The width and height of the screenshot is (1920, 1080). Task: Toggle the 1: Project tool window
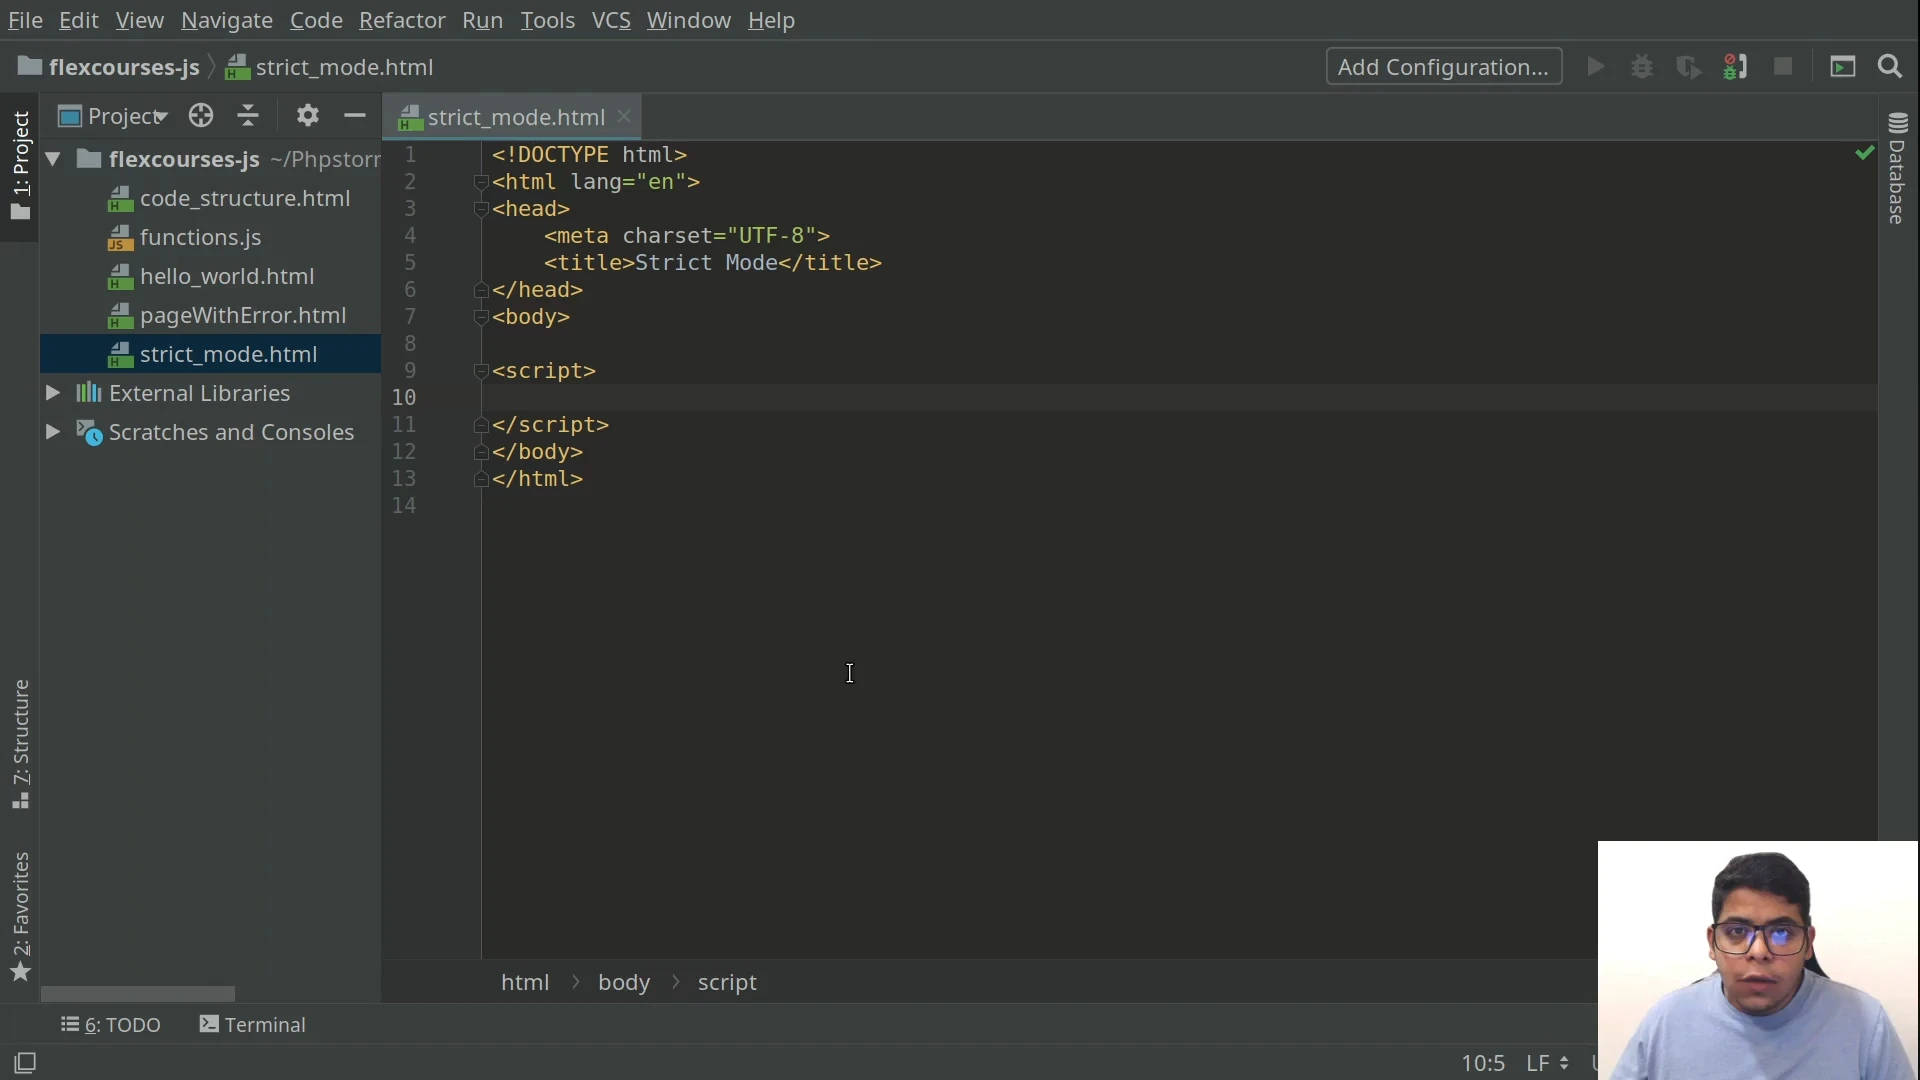click(x=20, y=166)
